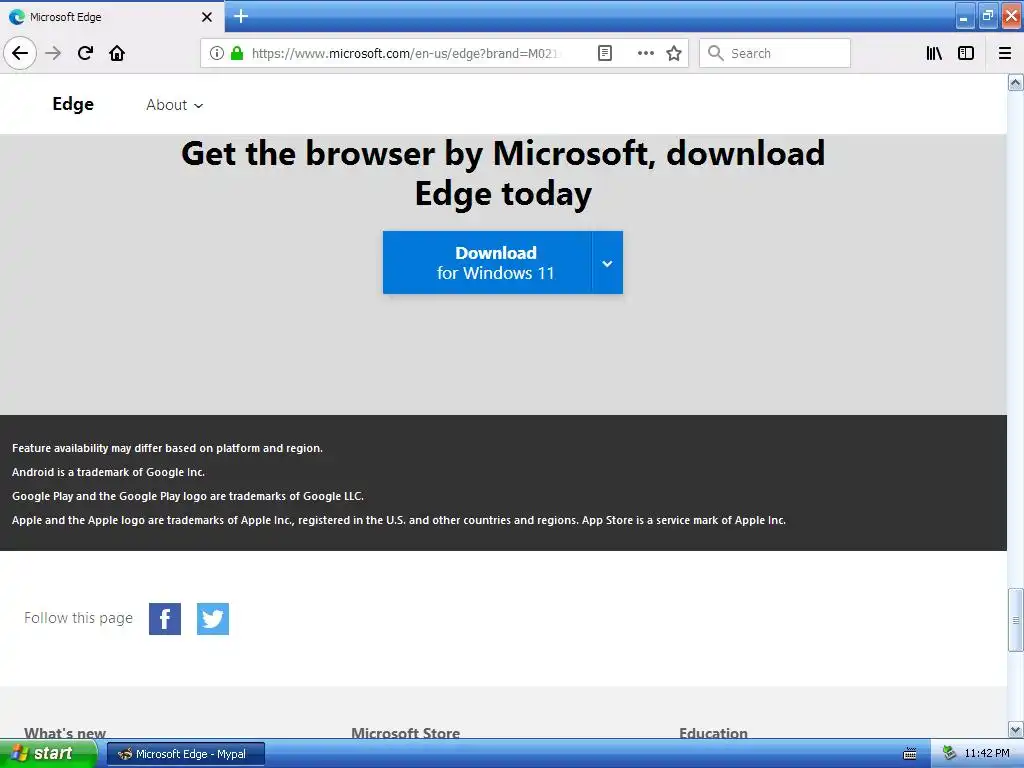Minimize the Mypal browser window
Viewport: 1024px width, 768px height.
pos(965,16)
